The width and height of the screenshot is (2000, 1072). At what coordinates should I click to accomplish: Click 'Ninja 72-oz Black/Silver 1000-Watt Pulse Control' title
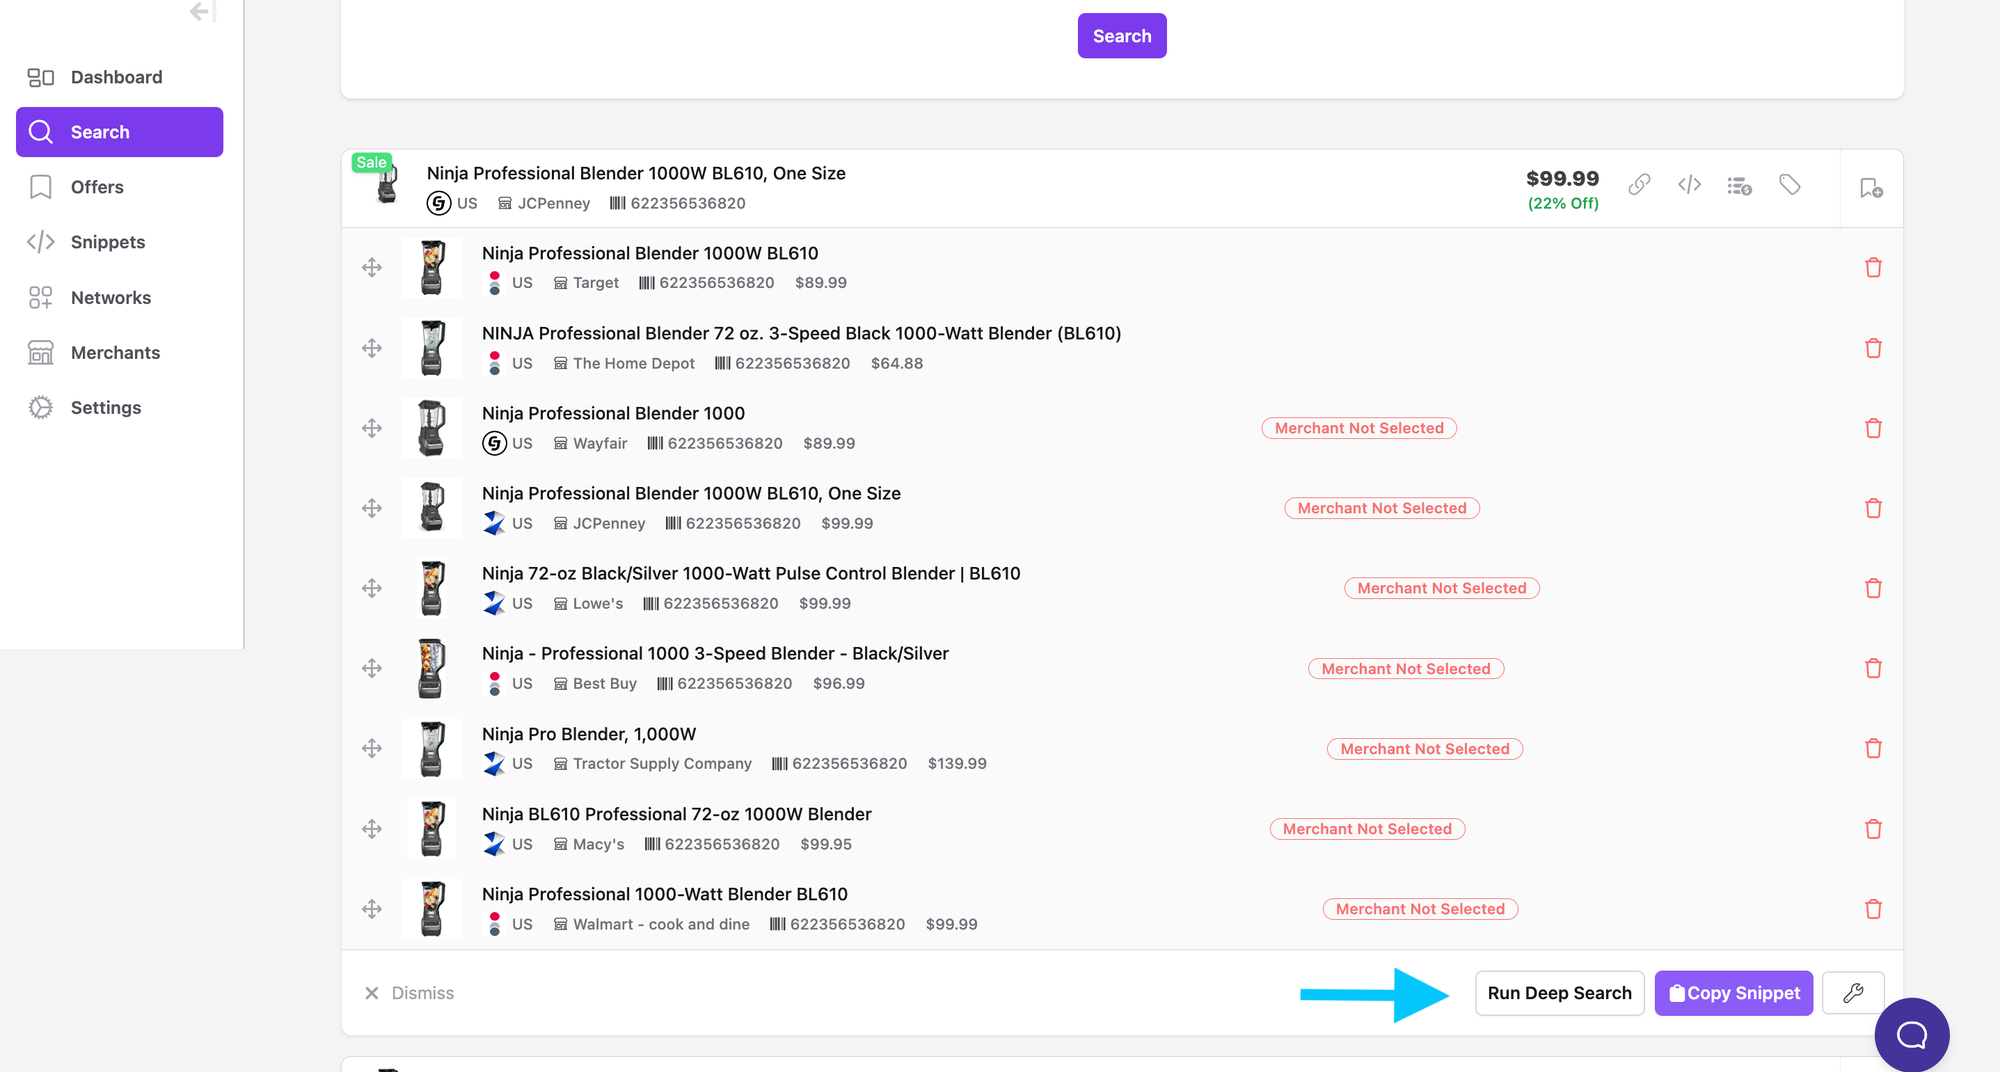751,573
